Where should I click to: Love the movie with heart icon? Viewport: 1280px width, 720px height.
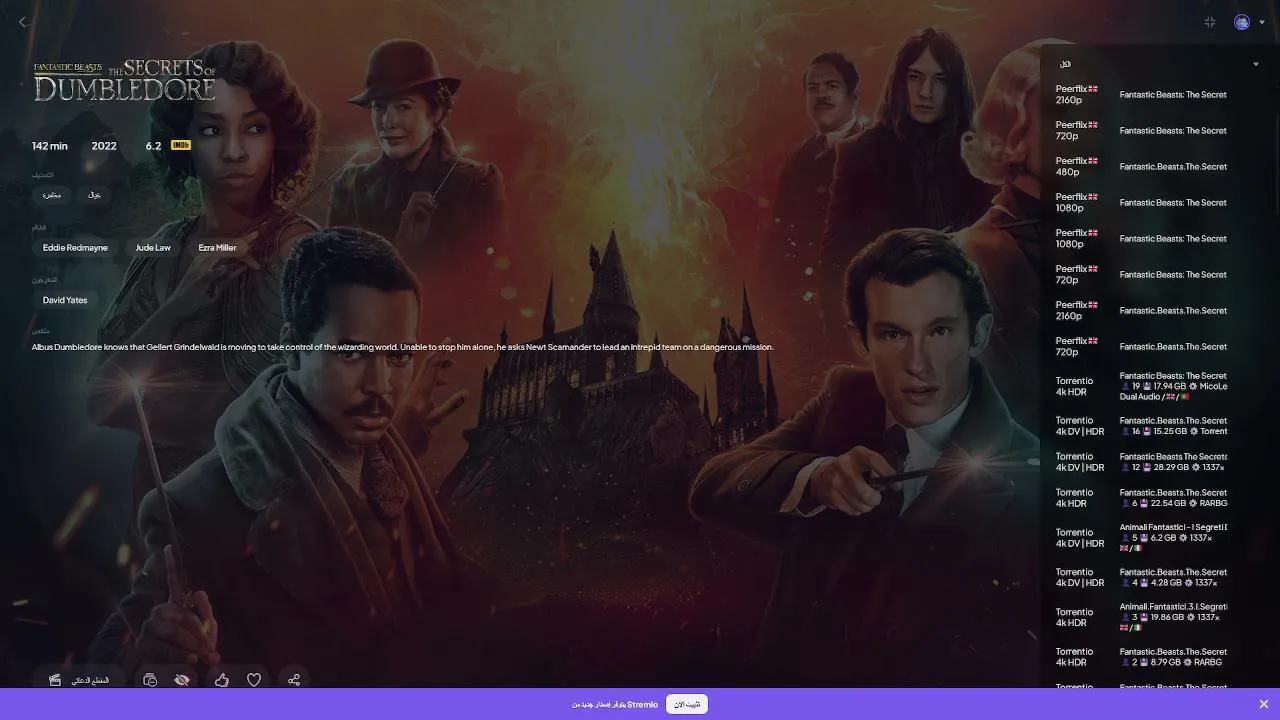tap(254, 680)
